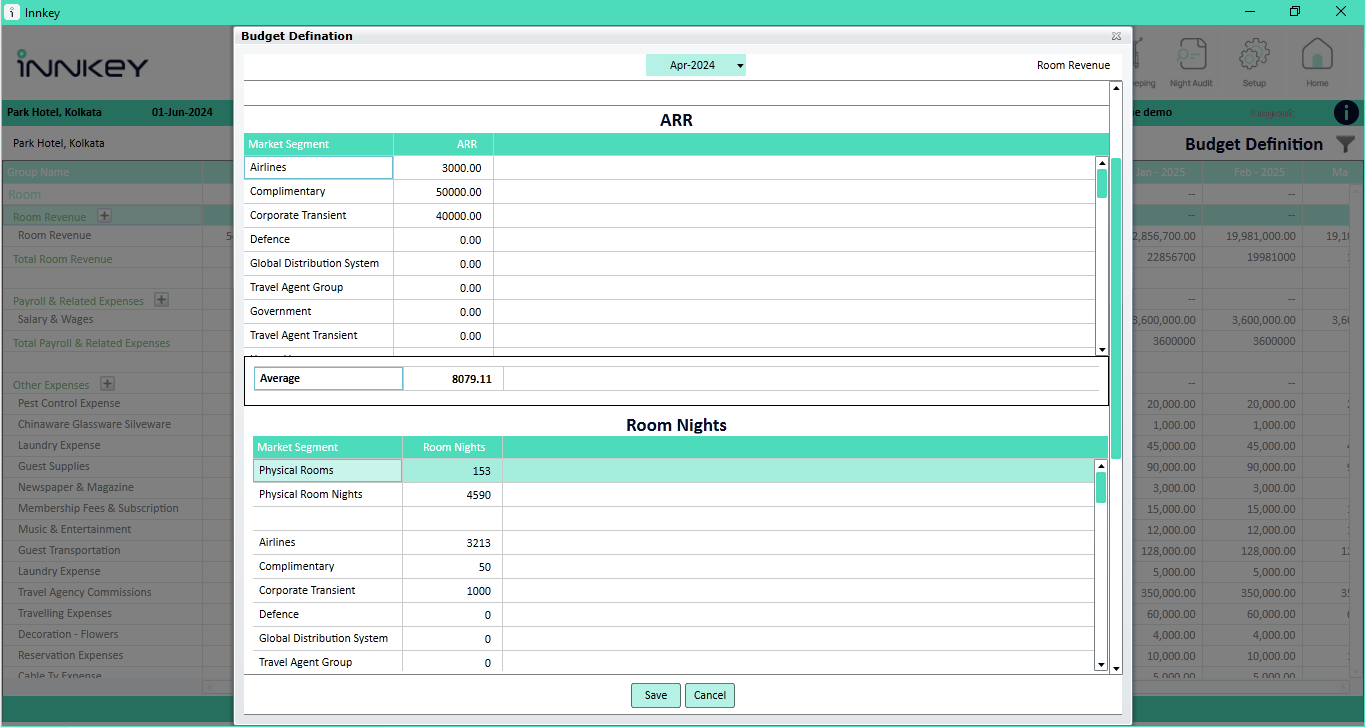Save the budget definition
This screenshot has height=728, width=1366.
pos(656,695)
